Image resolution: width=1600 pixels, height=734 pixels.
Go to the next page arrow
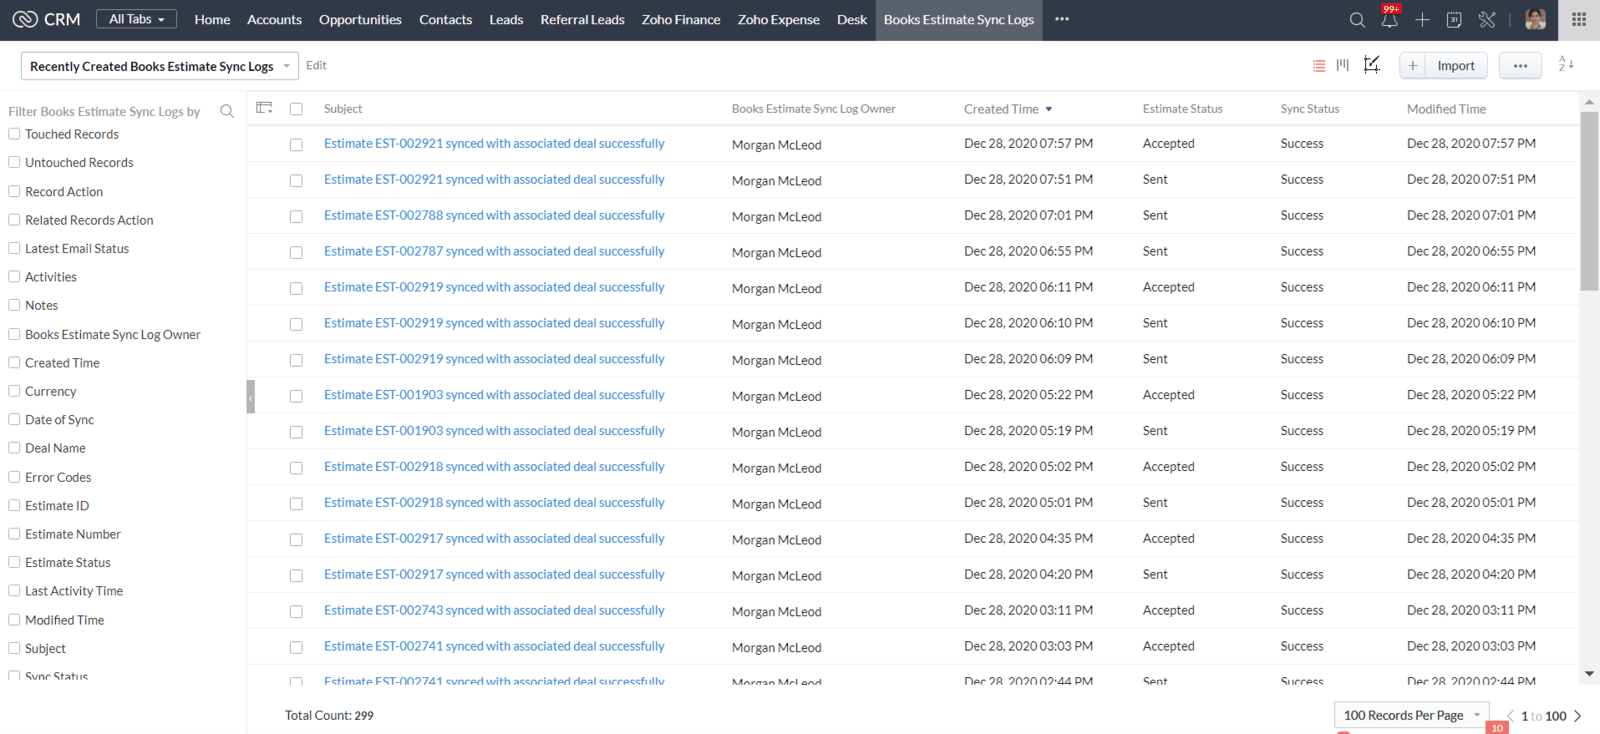click(x=1578, y=716)
